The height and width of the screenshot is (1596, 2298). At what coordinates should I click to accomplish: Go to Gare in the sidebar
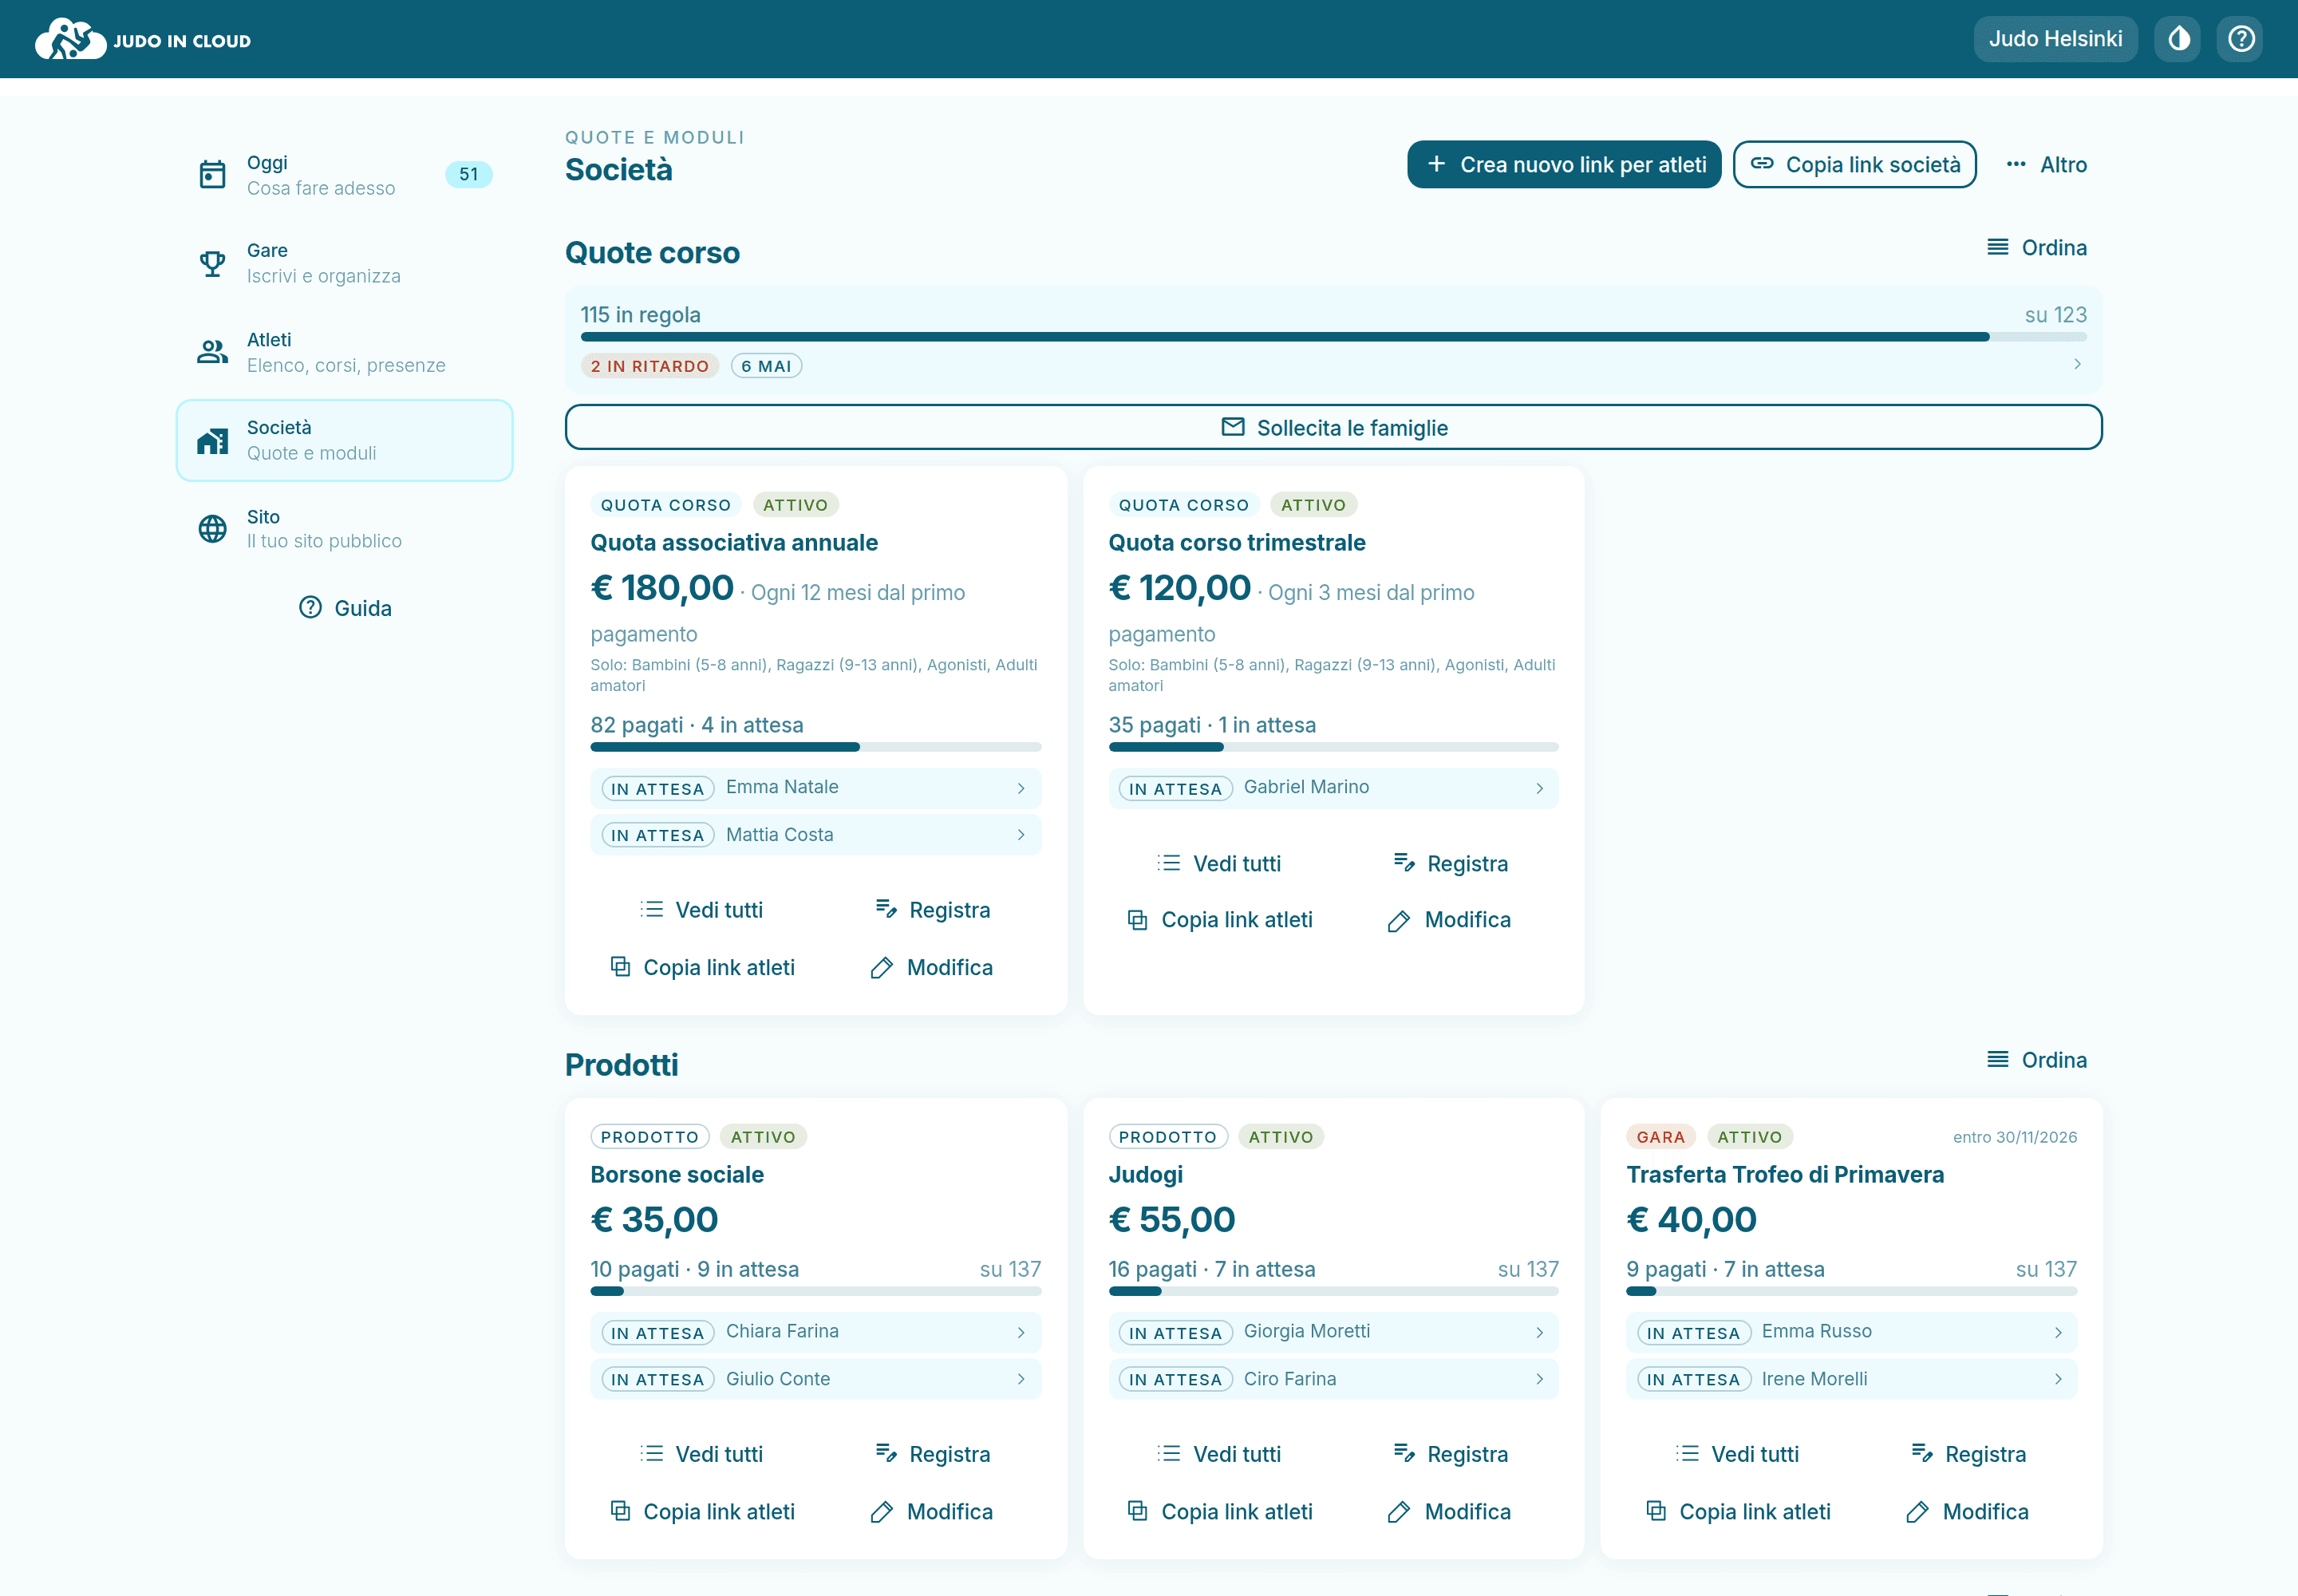344,263
